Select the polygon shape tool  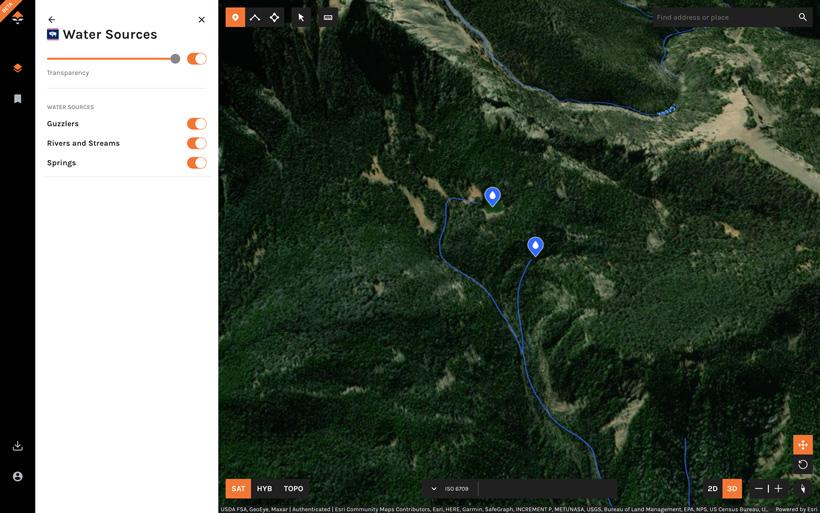coord(275,17)
